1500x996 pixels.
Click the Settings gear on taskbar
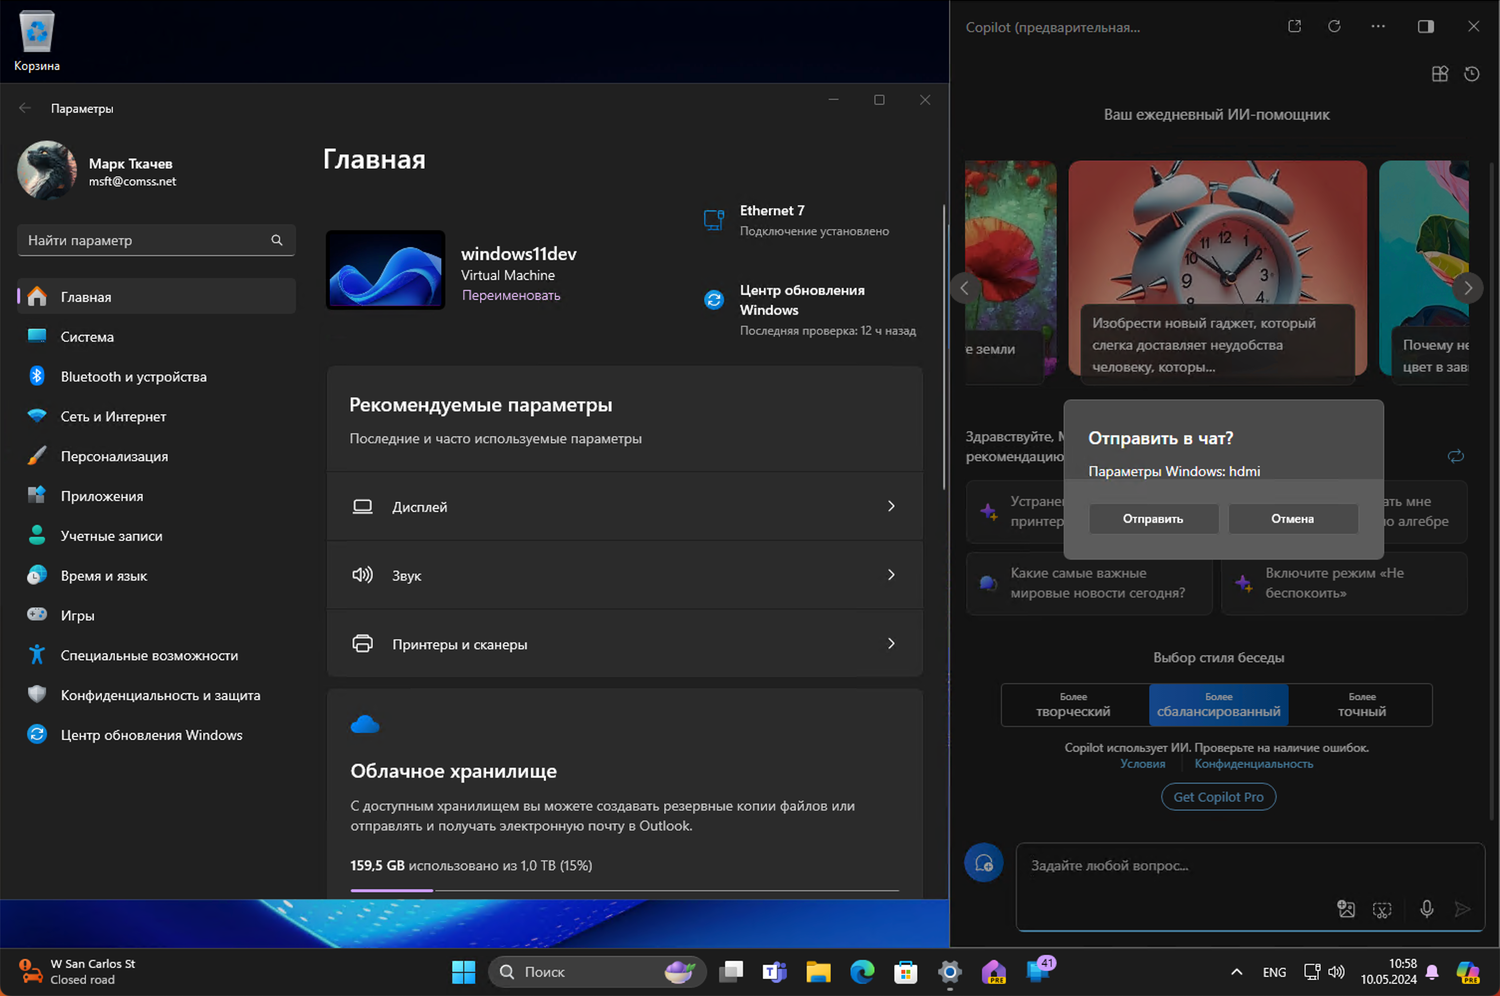pyautogui.click(x=950, y=972)
